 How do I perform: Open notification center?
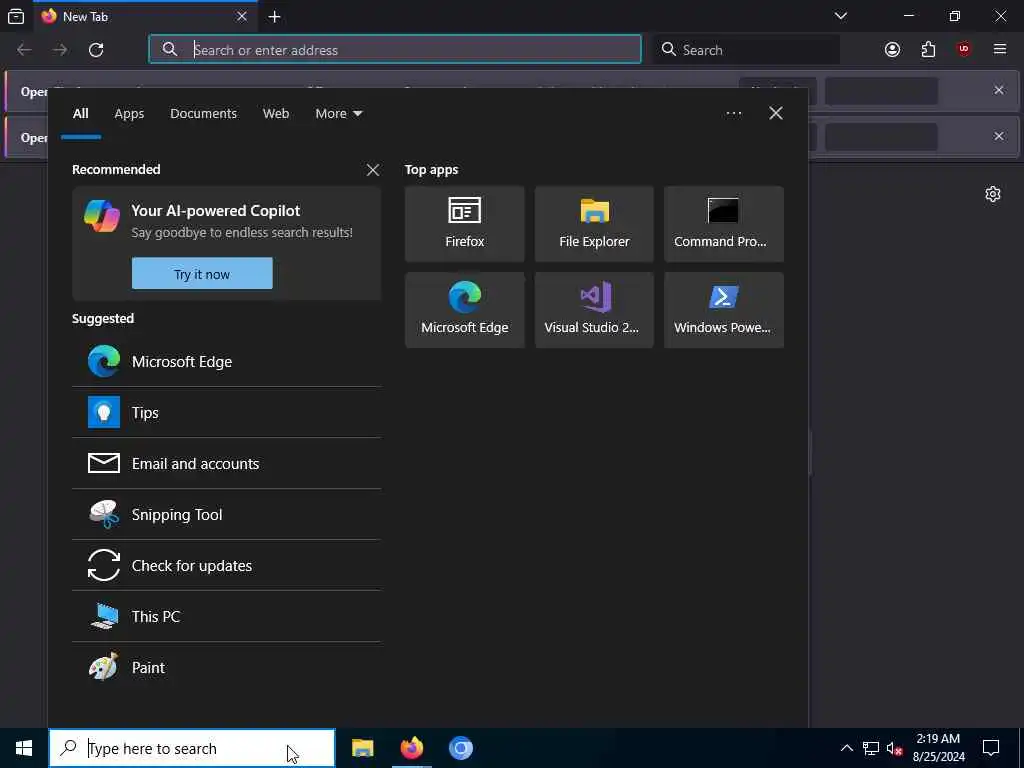991,748
